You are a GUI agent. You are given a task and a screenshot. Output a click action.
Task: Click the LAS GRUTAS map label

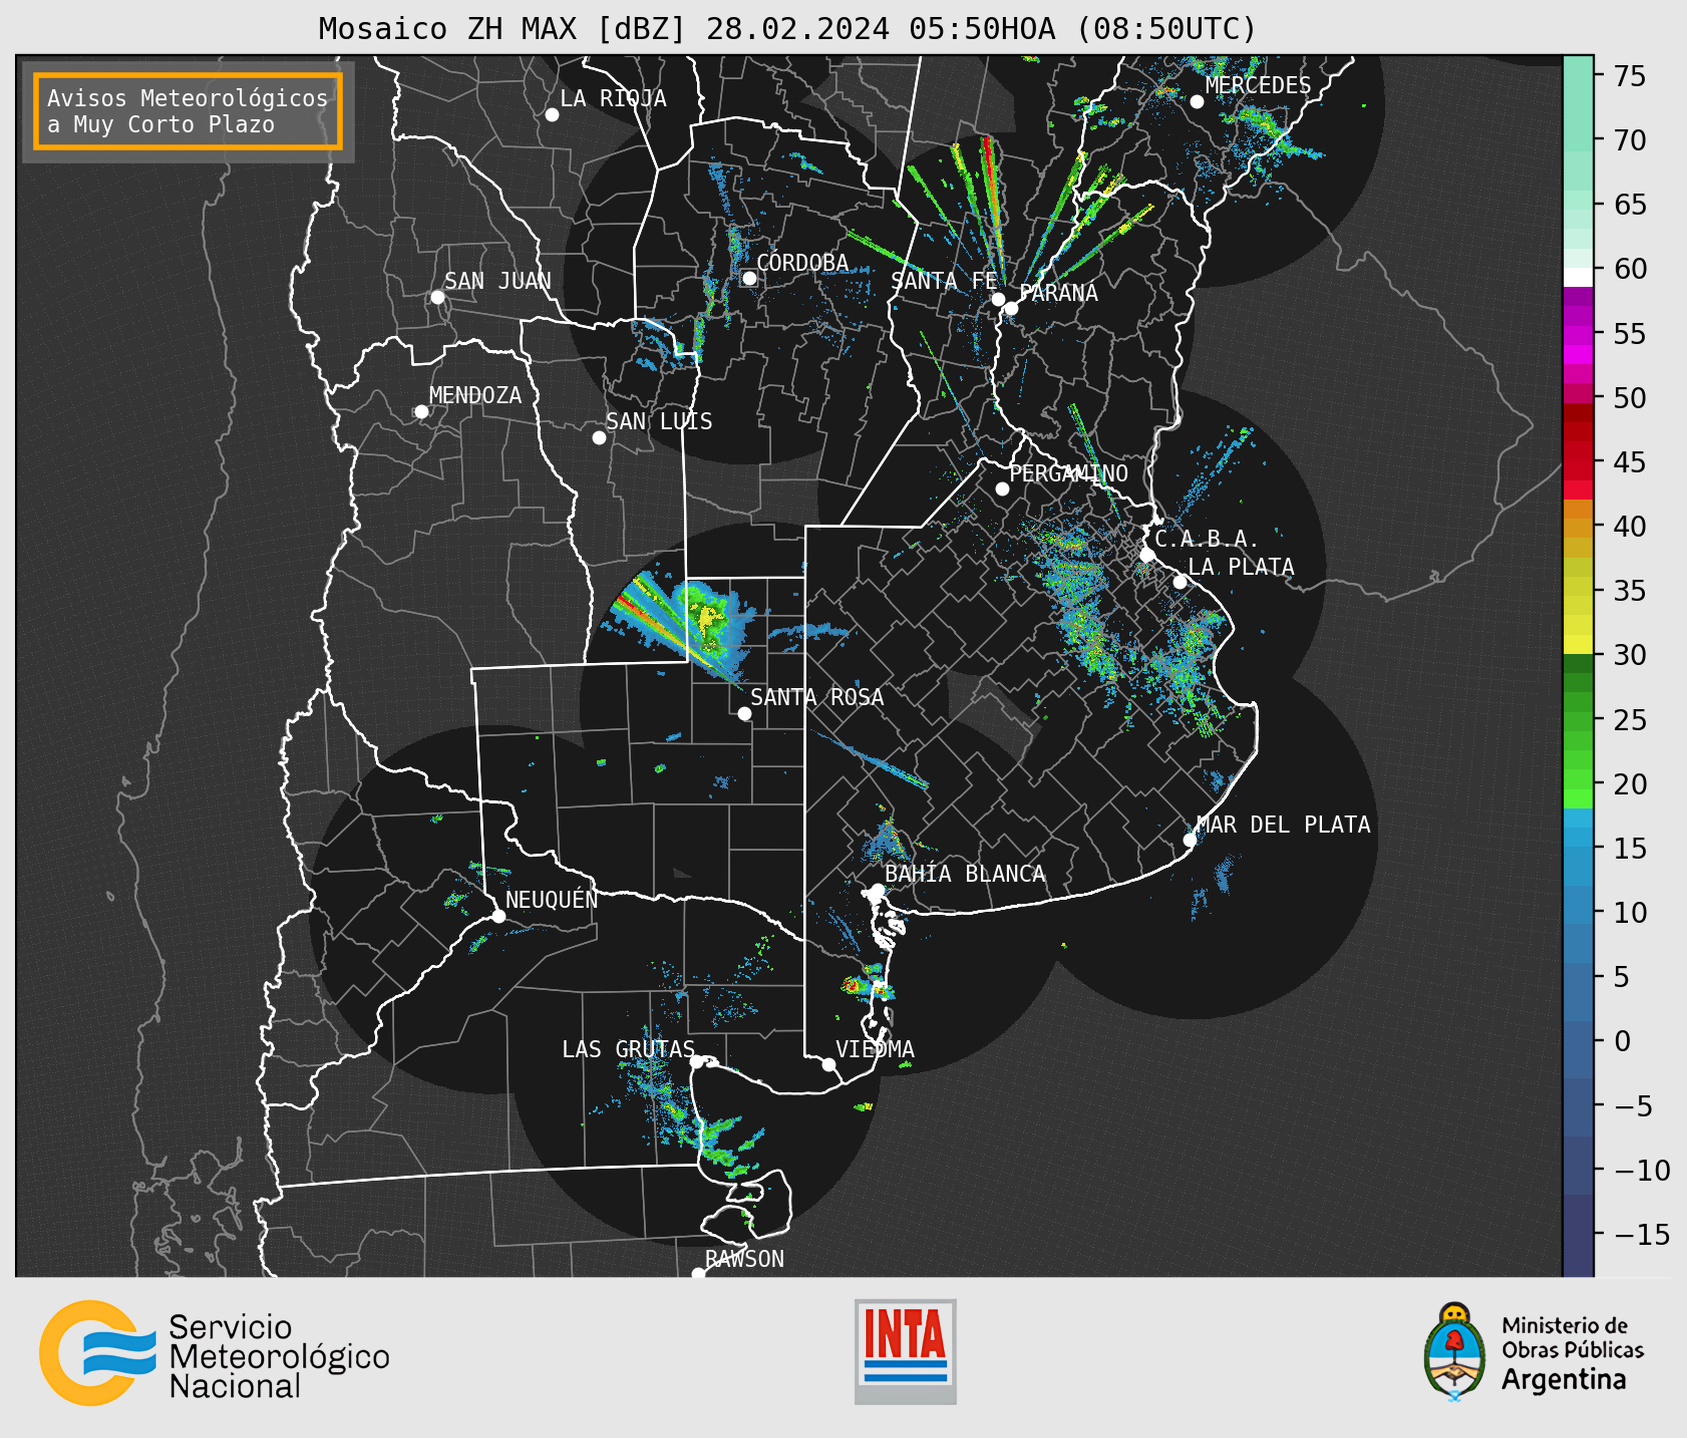pyautogui.click(x=628, y=1049)
